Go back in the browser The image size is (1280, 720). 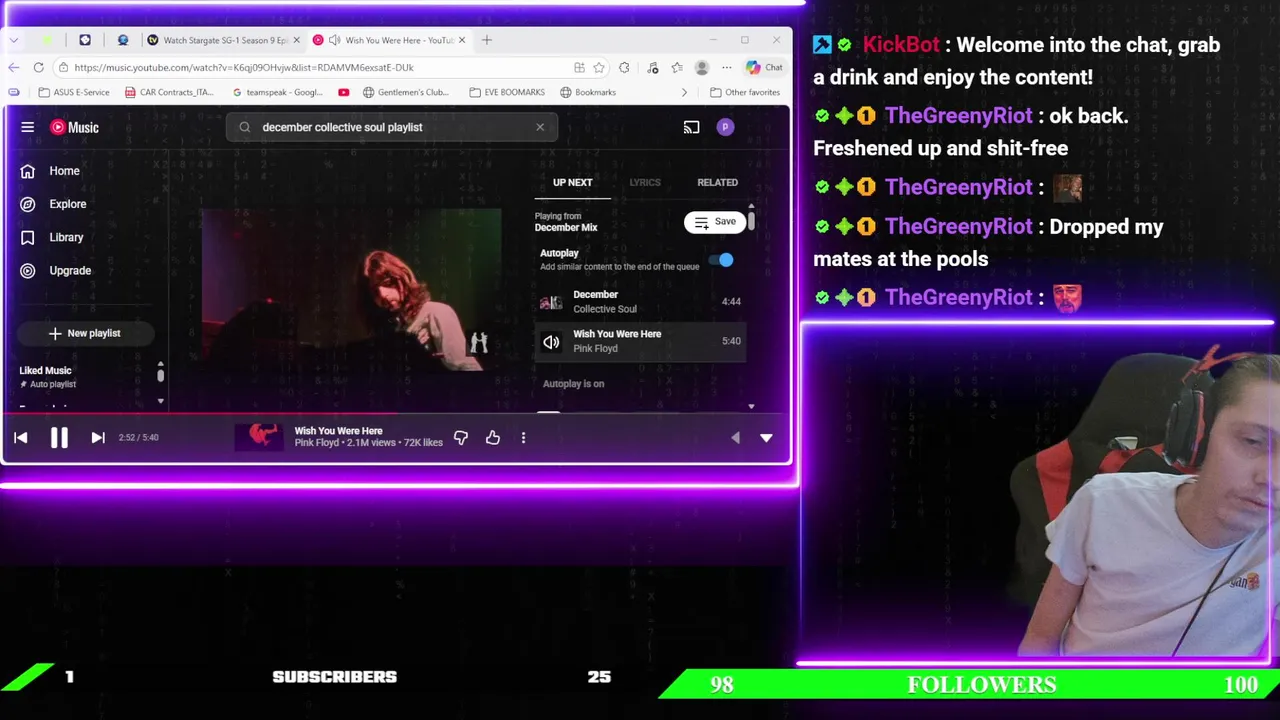[x=13, y=67]
